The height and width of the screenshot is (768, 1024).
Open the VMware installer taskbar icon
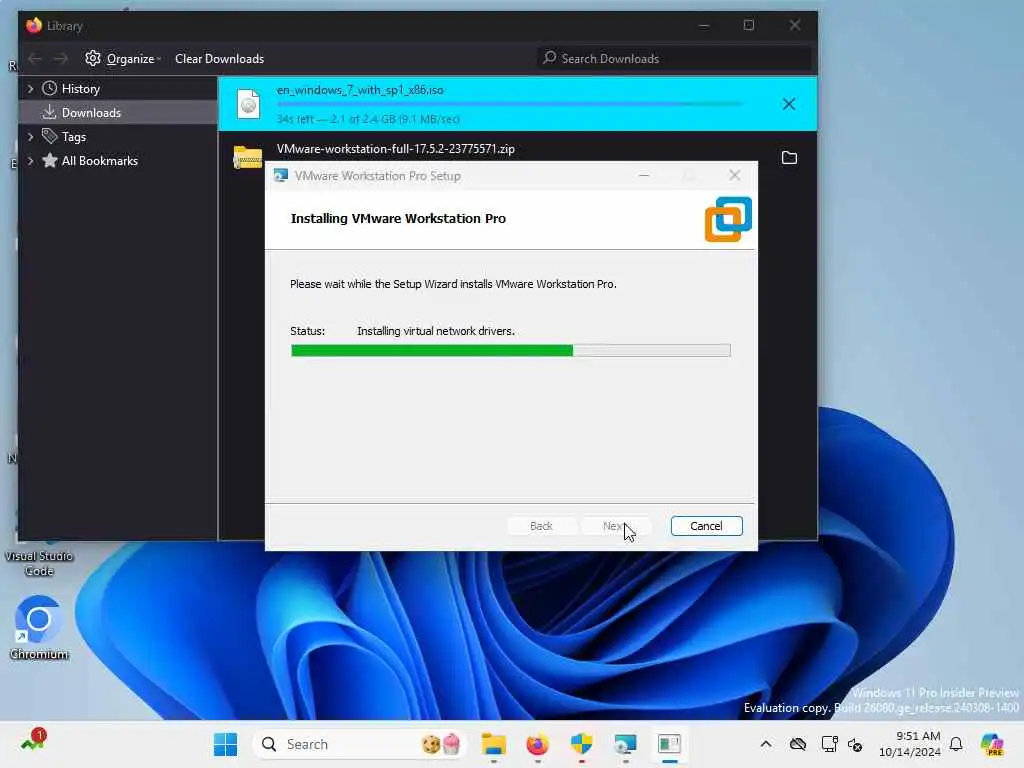coord(625,744)
